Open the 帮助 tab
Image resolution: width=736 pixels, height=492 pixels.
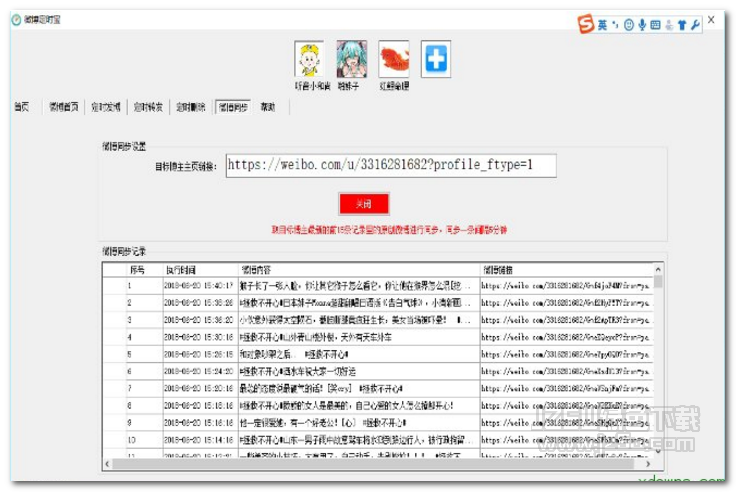click(268, 107)
